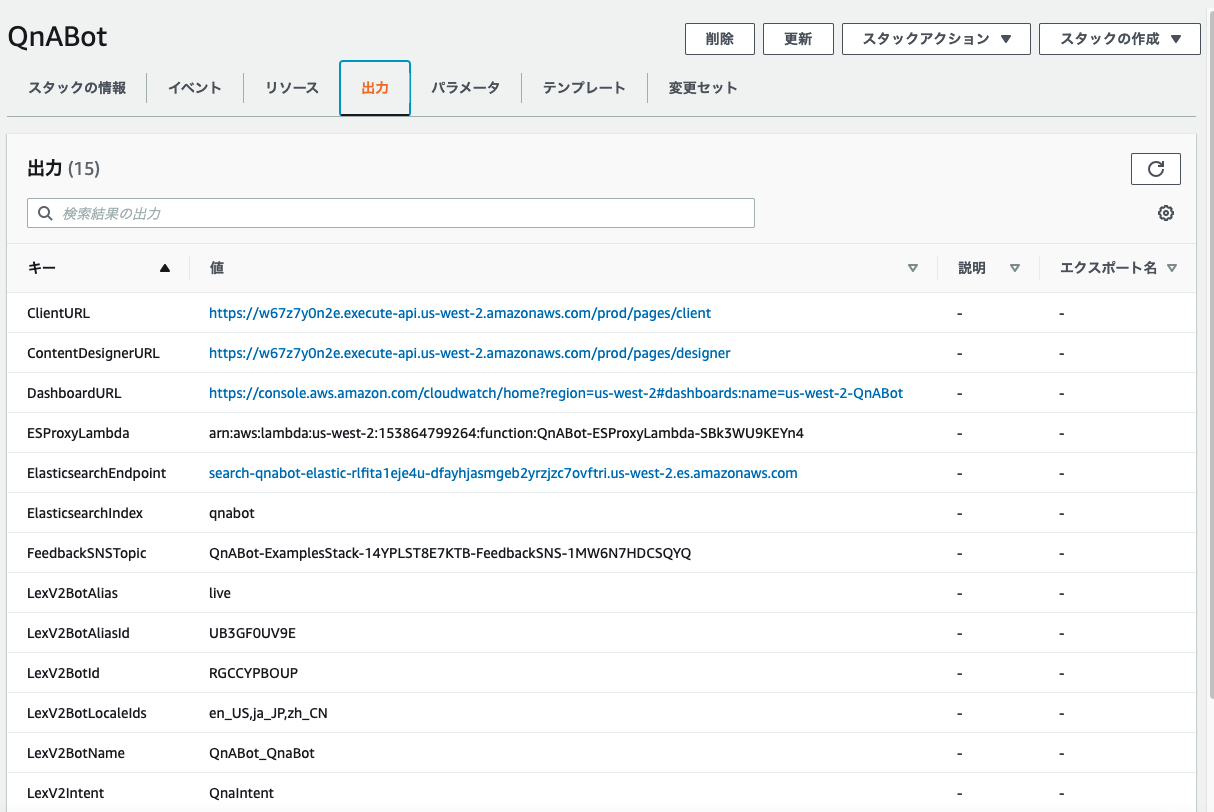Open the table preferences gear icon

click(1165, 213)
